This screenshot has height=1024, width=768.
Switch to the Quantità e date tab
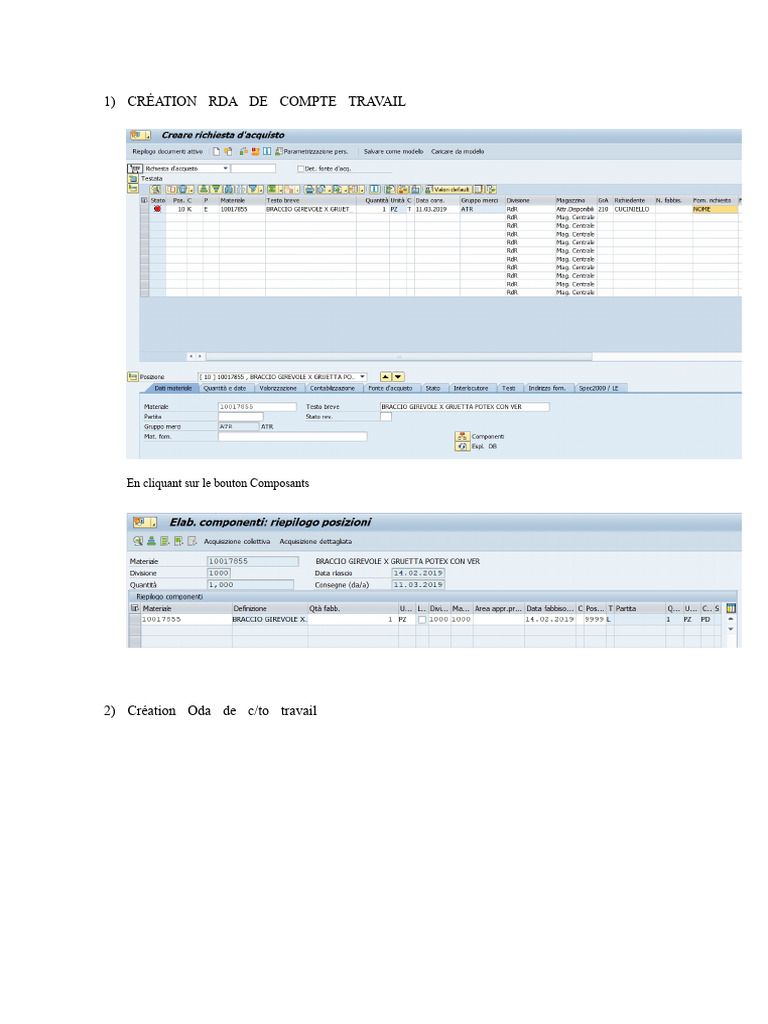point(225,388)
